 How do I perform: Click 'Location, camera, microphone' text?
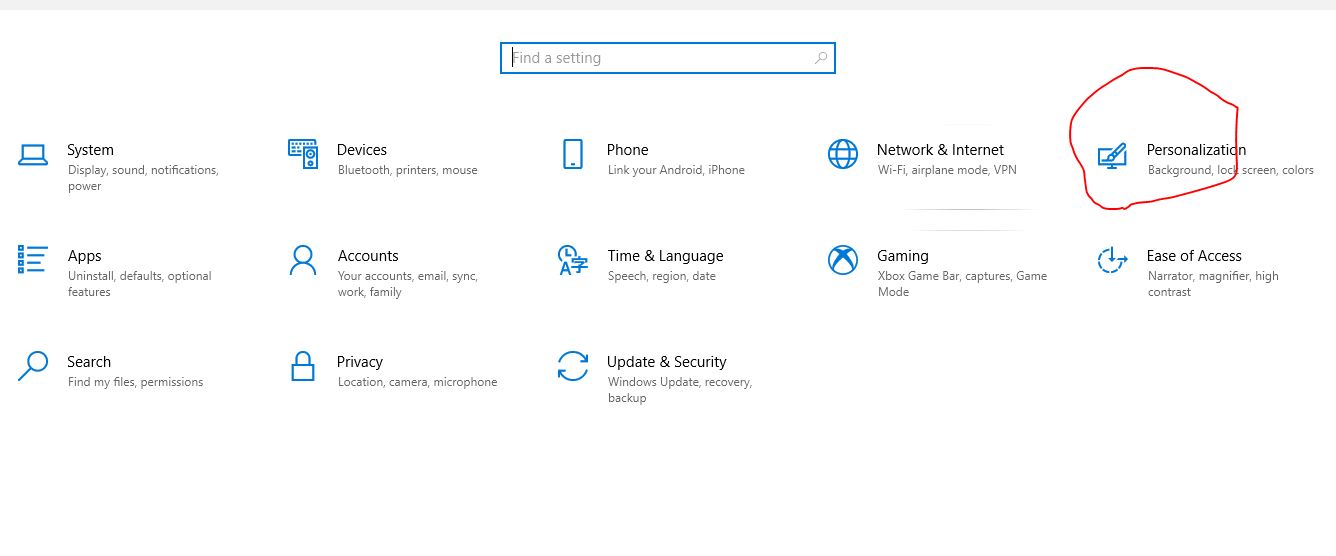point(417,382)
